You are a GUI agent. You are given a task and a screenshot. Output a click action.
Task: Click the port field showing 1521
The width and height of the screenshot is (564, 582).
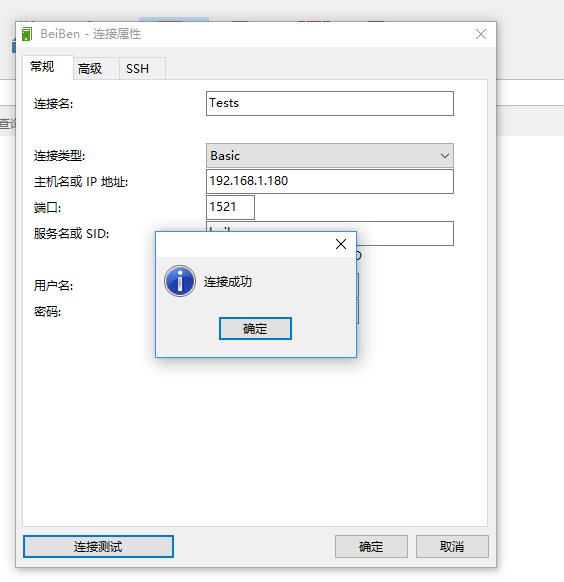click(x=230, y=207)
